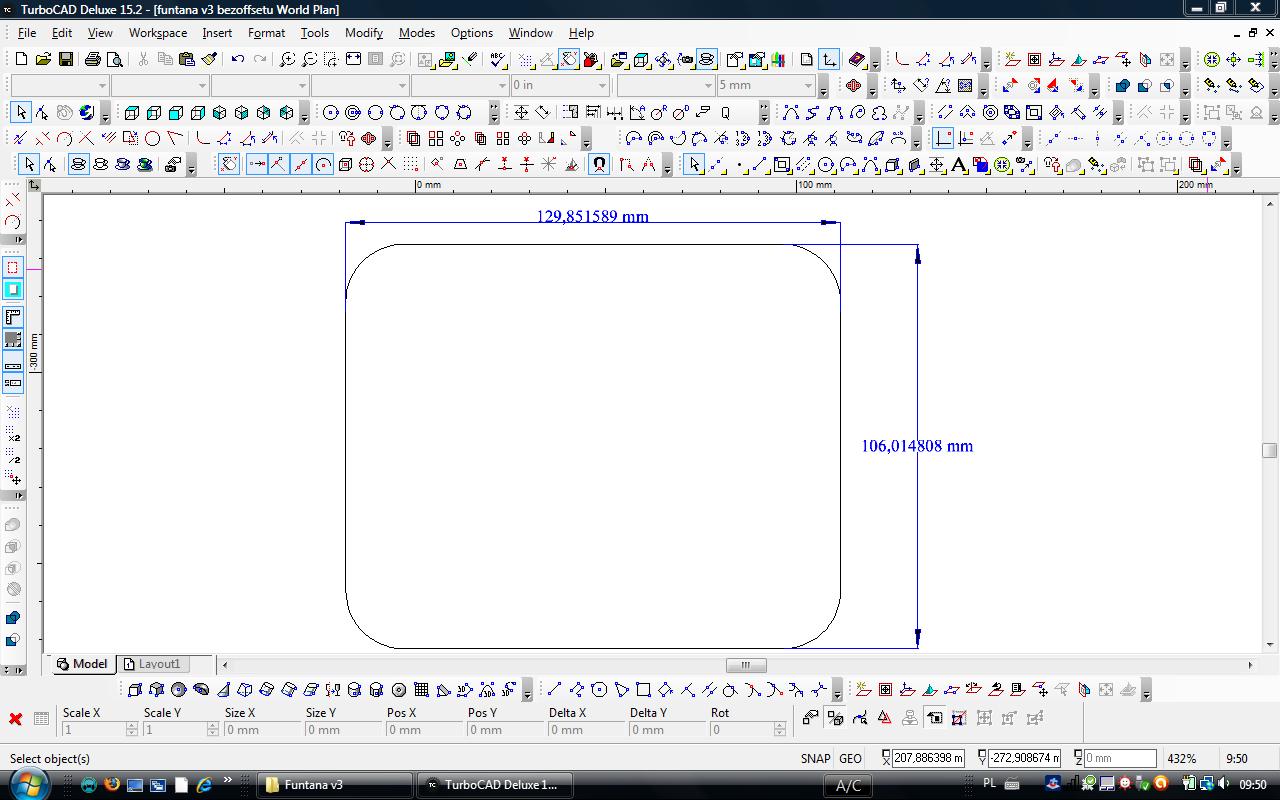The height and width of the screenshot is (800, 1280).
Task: Open the 5 mm dropdown
Action: tap(808, 86)
